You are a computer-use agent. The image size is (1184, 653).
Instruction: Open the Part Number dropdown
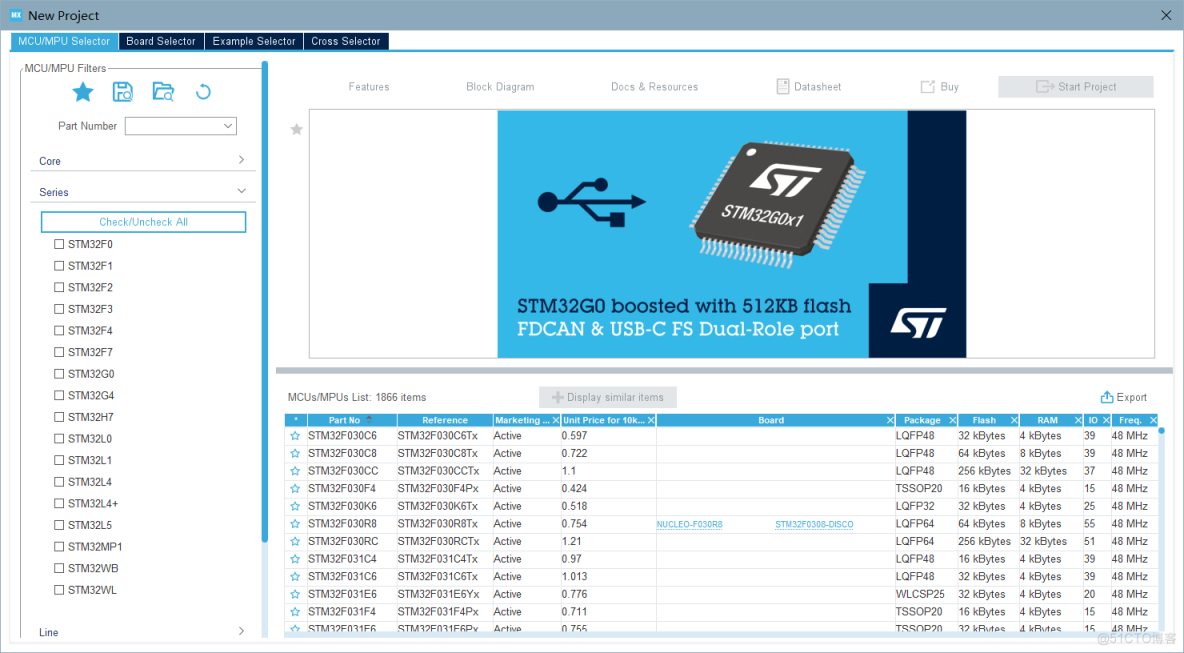tap(229, 125)
